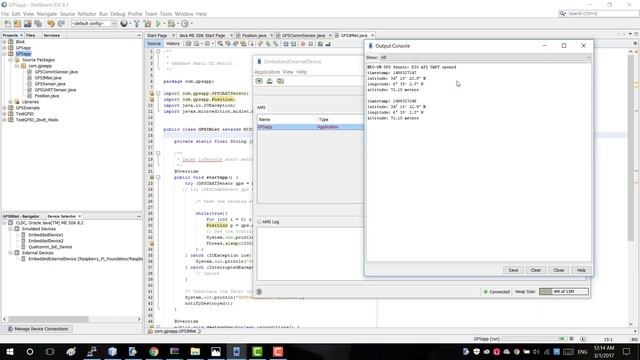Collapse the Emulated Devices node

click(x=11, y=229)
